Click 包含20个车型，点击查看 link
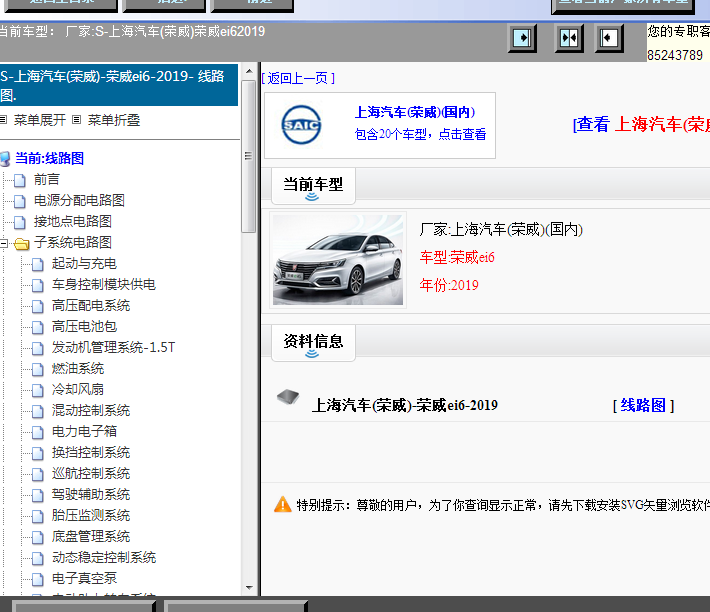Screen dimensions: 710x612 [x=420, y=134]
